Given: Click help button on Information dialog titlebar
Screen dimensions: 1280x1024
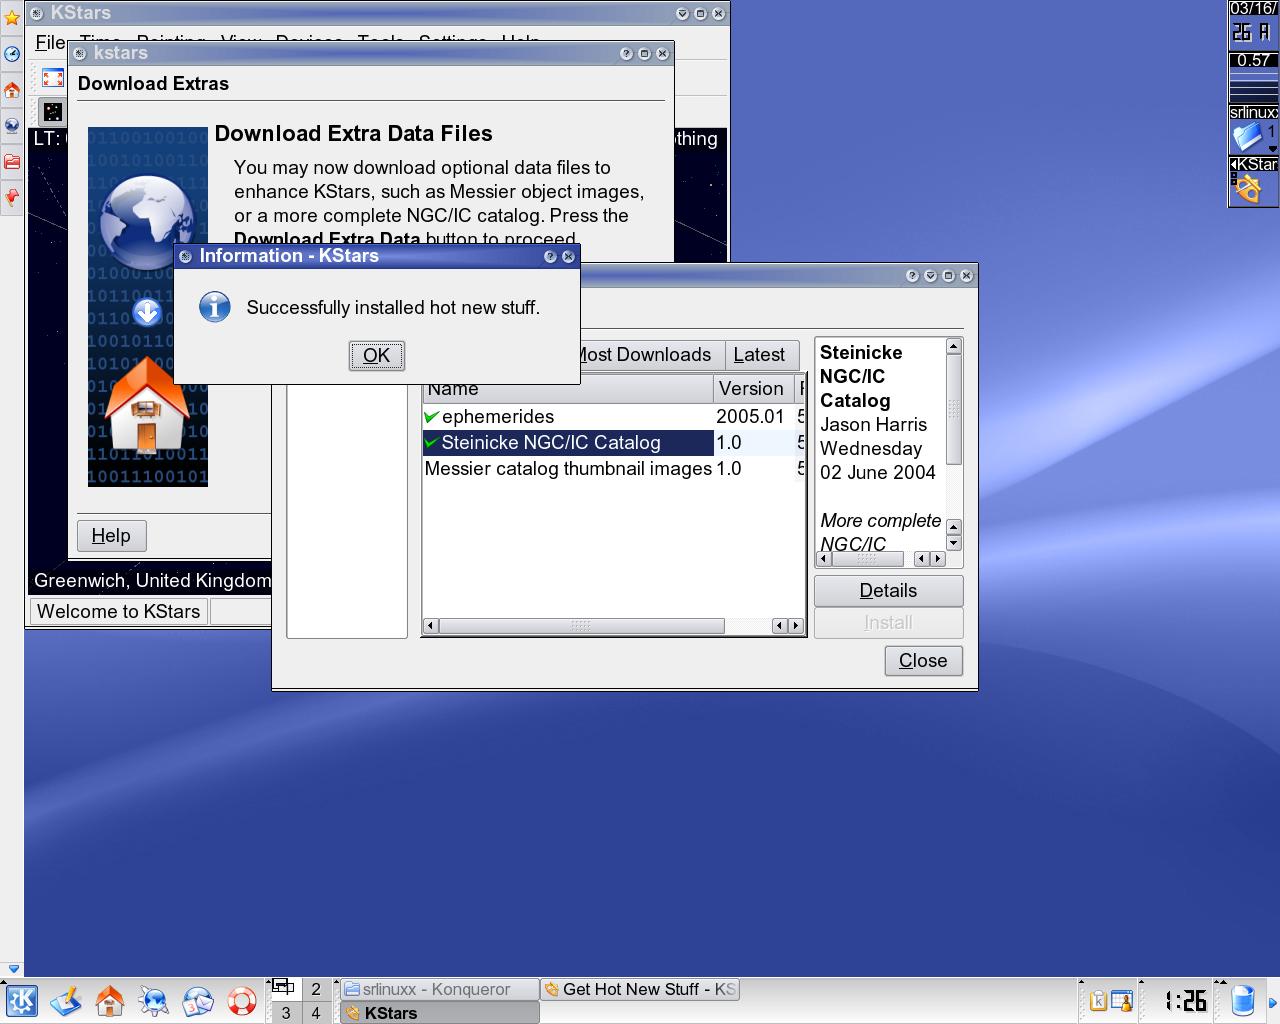Looking at the screenshot, I should pos(550,256).
